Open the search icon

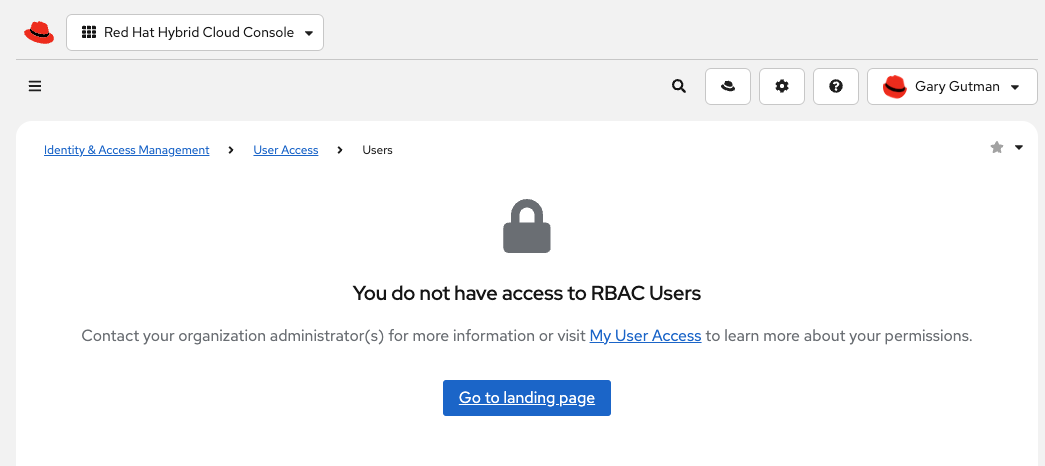coord(679,86)
